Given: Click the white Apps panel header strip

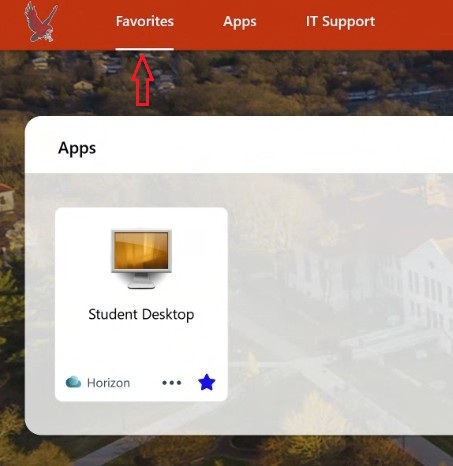Looking at the screenshot, I should tap(267, 147).
